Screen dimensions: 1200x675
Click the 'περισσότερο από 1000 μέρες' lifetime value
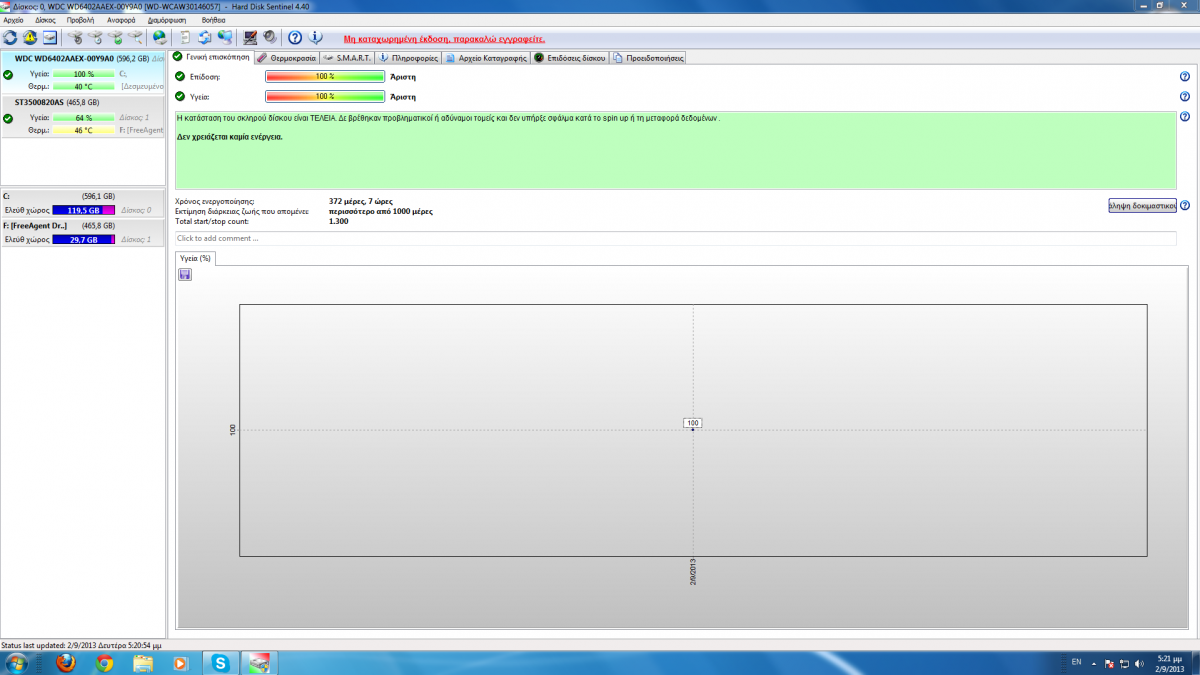click(381, 211)
